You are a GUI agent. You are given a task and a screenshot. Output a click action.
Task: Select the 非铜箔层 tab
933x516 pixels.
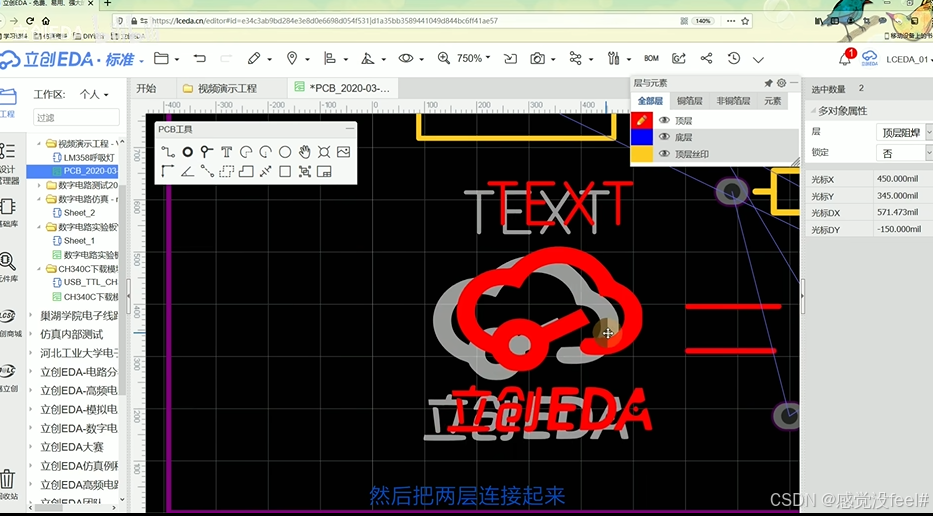[732, 101]
